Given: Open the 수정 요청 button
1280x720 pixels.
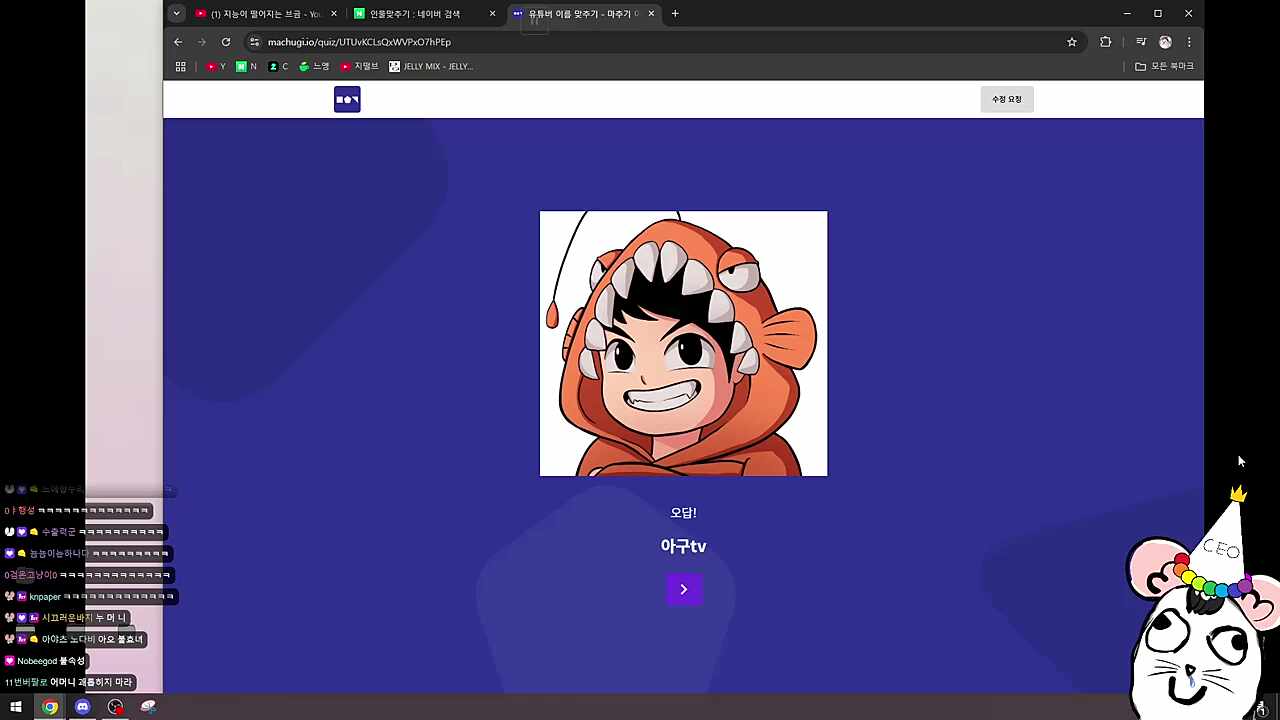Looking at the screenshot, I should pos(1007,99).
